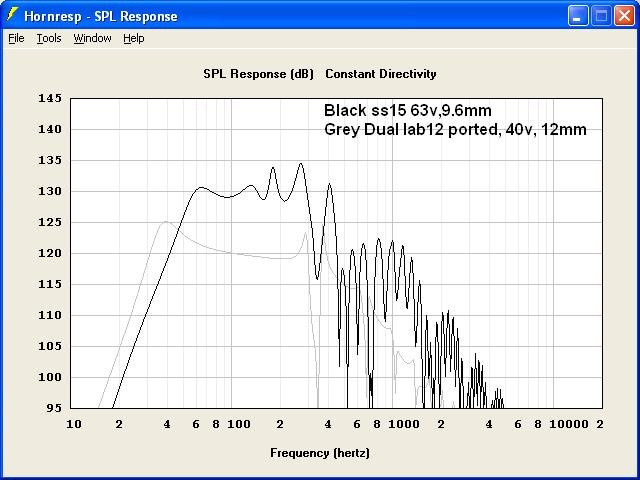Click the 'Black ss15 63v,9.6mm' annotation
Screen dimensions: 640x480
click(408, 111)
